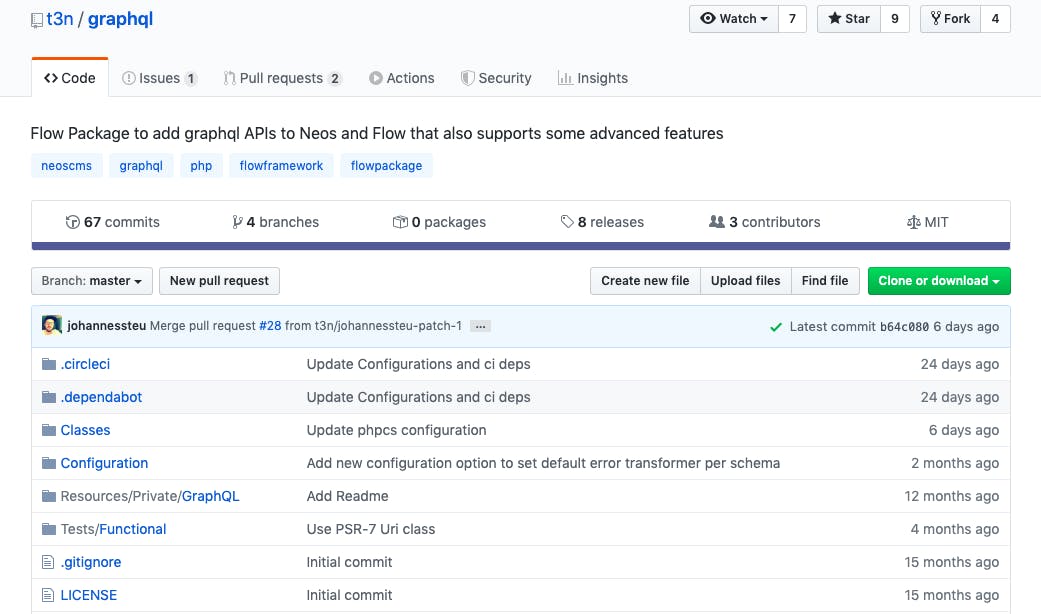Open 'Add new configuration option' commit message
The width and height of the screenshot is (1041, 614).
(543, 463)
